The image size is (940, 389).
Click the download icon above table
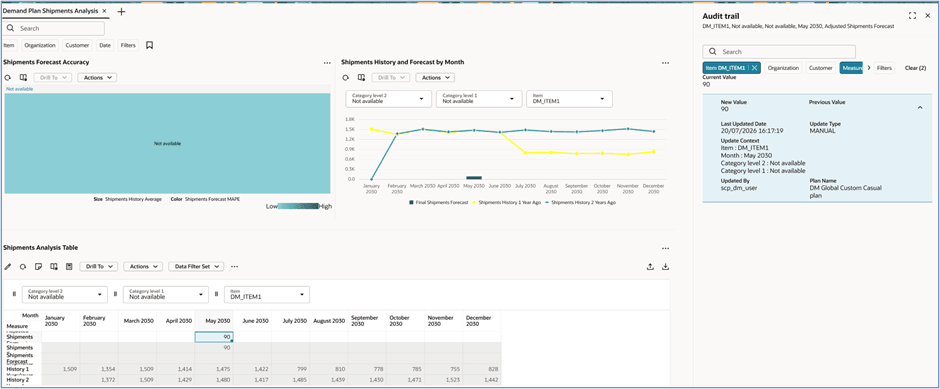[665, 267]
